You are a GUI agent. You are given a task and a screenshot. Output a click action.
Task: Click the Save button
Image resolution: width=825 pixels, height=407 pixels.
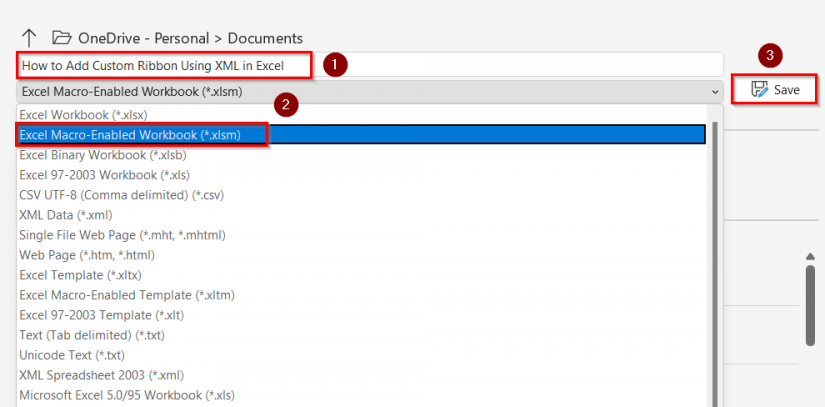point(774,89)
